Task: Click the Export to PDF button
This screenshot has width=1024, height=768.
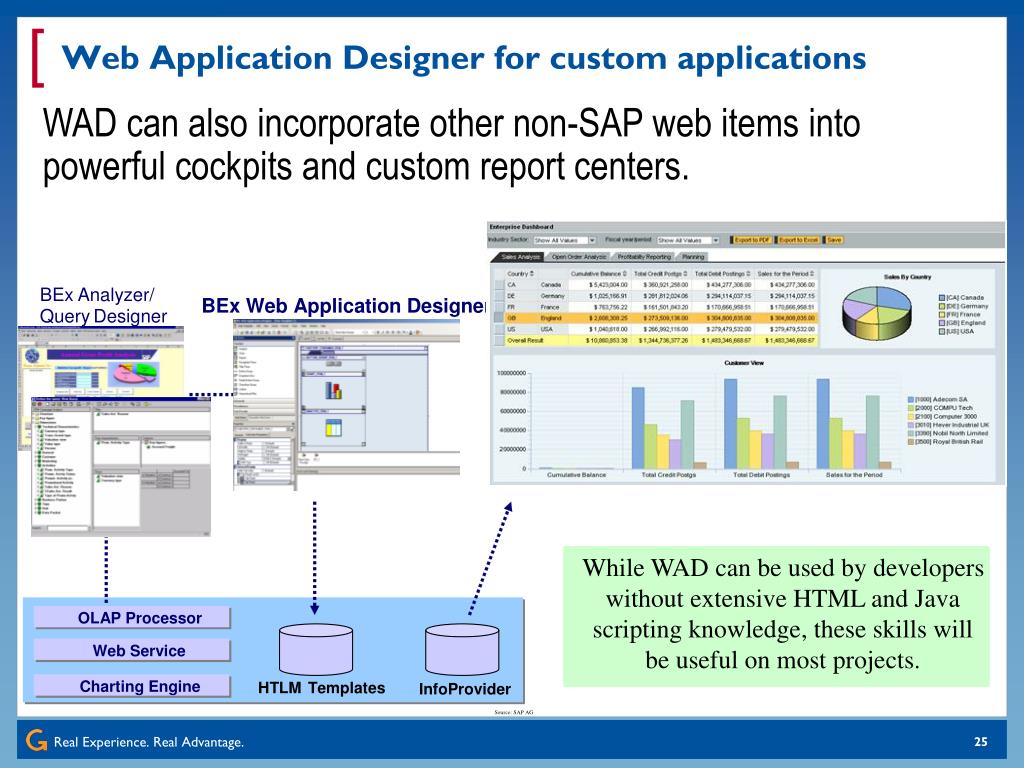Action: 752,240
